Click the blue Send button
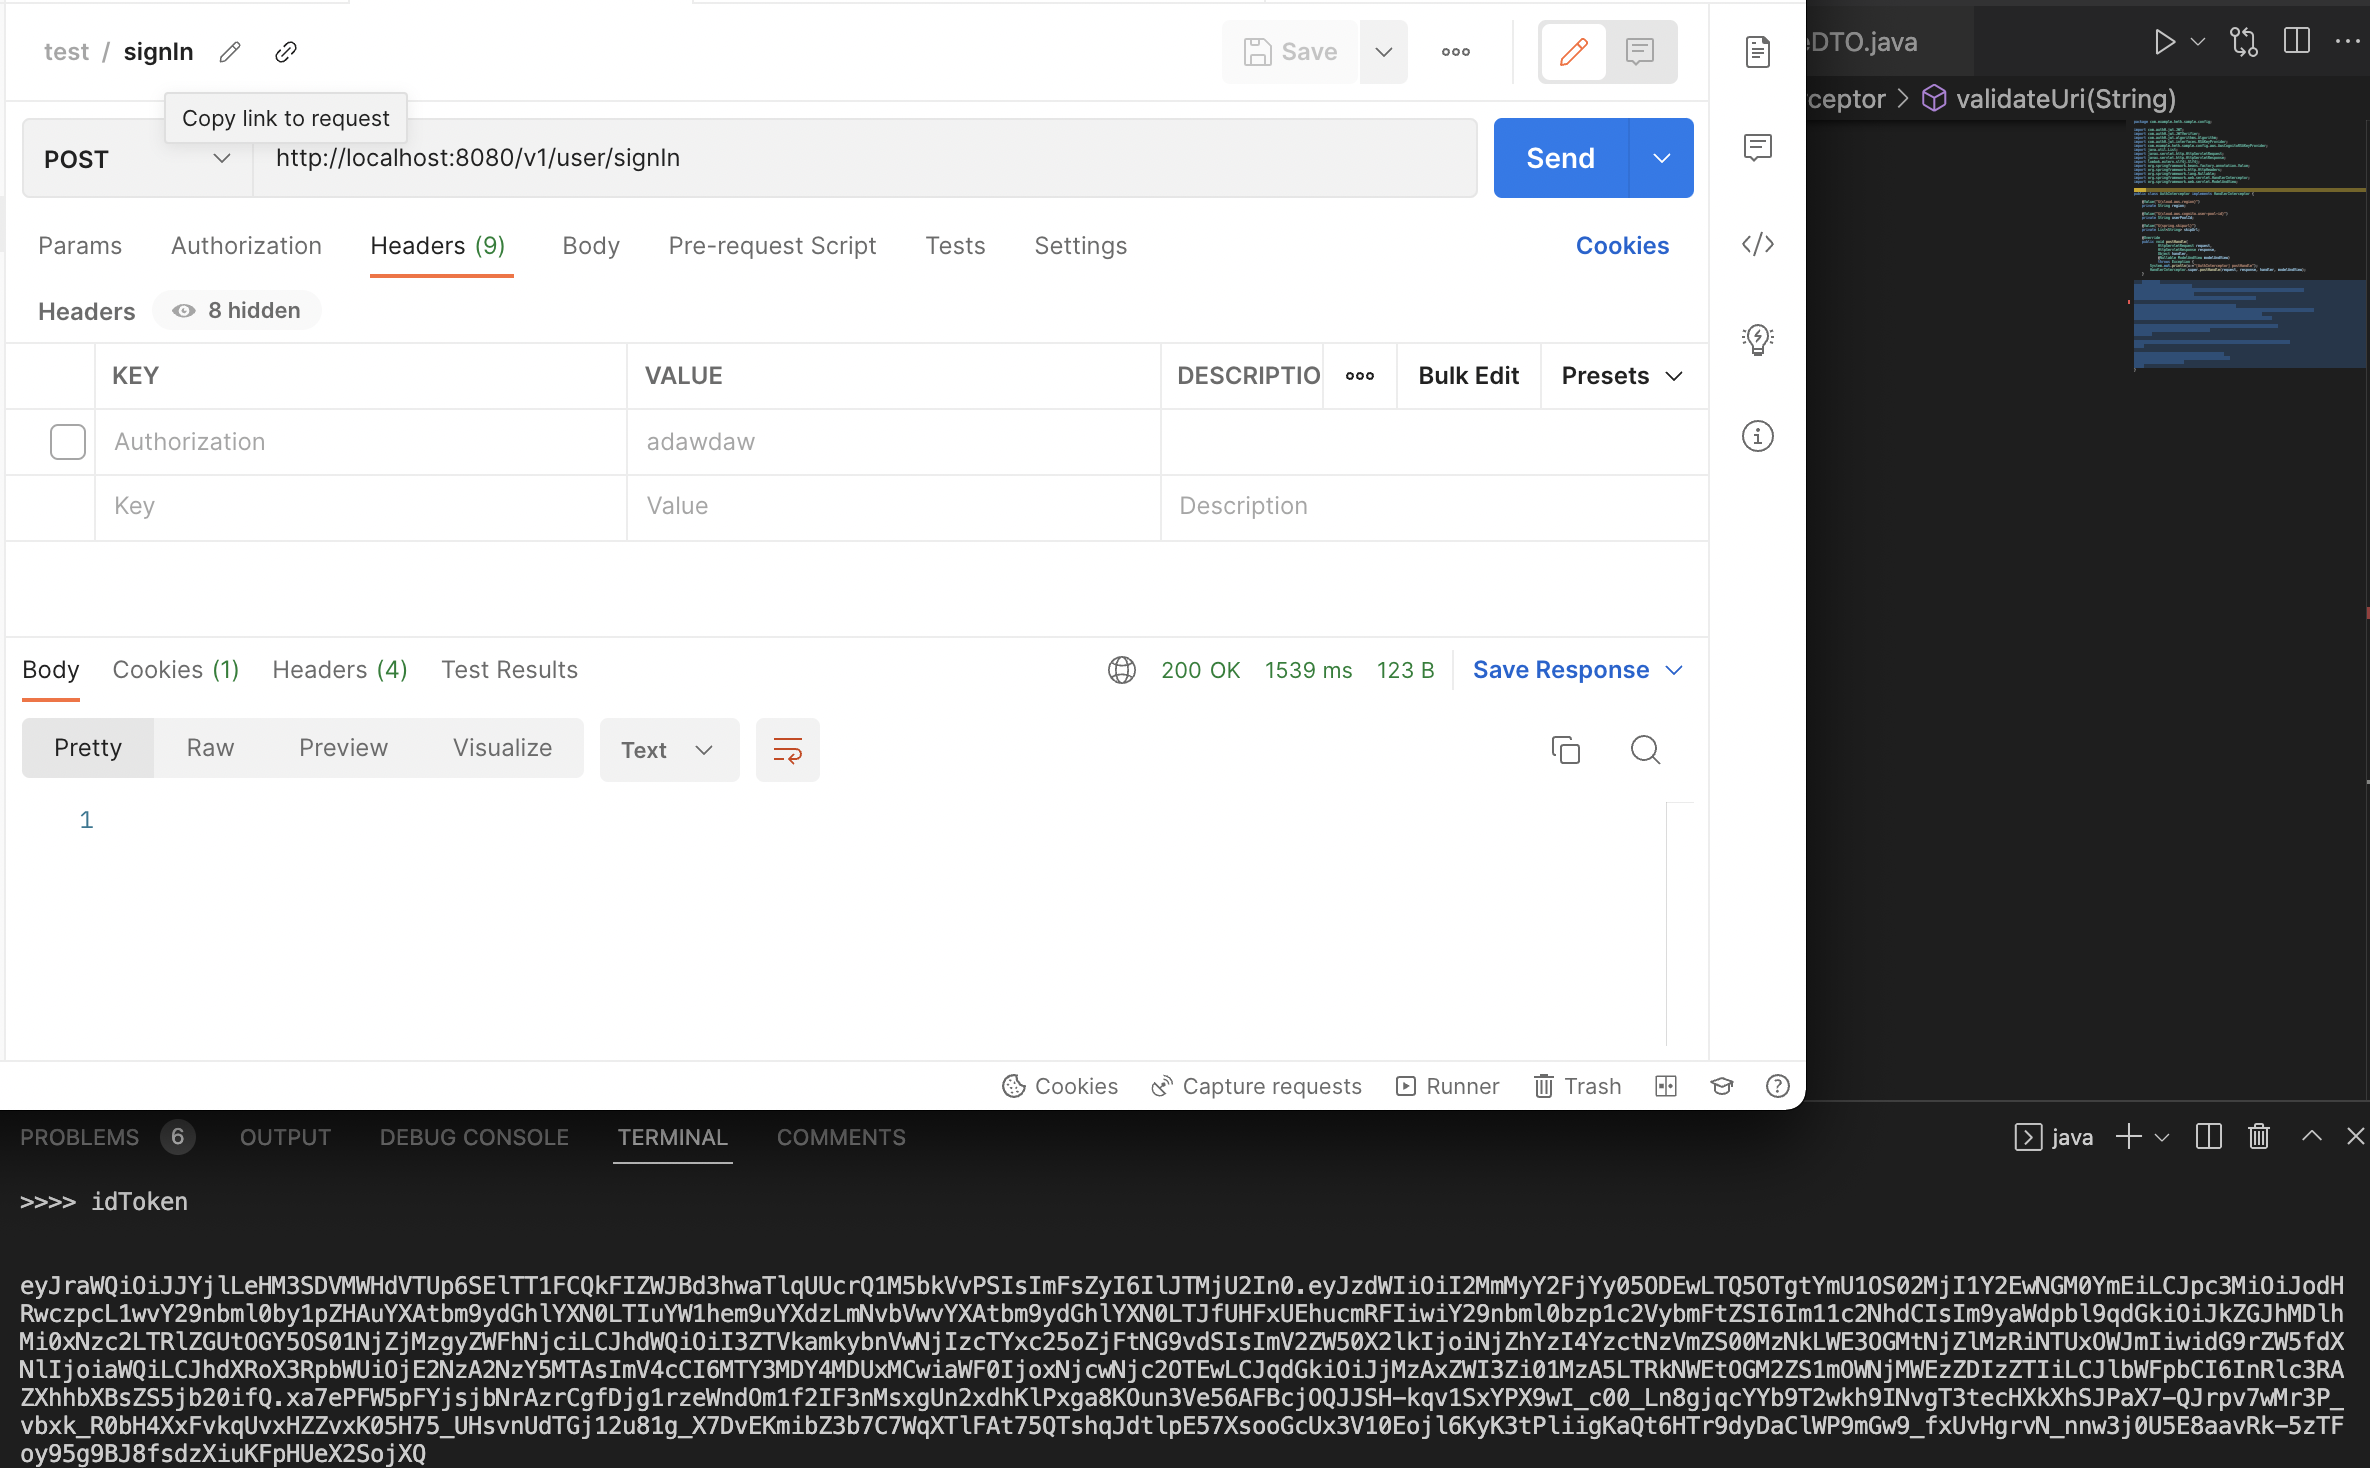This screenshot has width=2370, height=1468. (1561, 158)
